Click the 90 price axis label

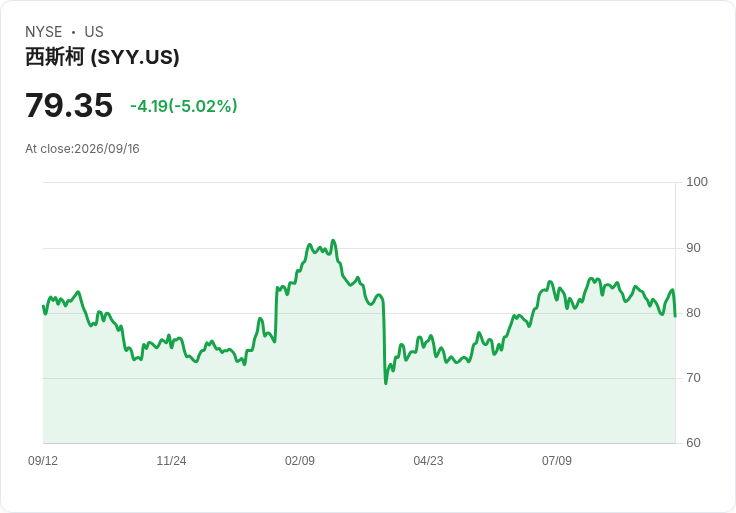click(693, 248)
